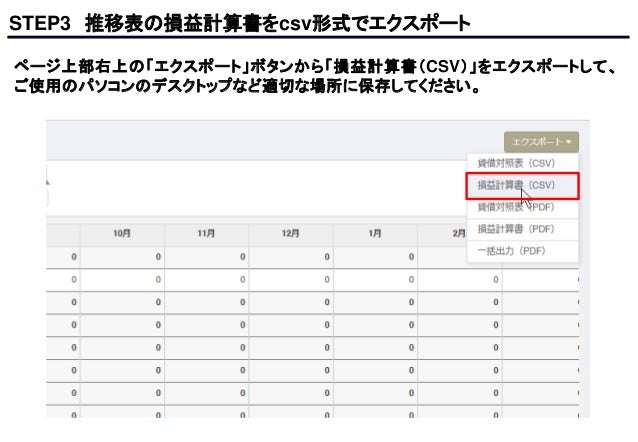Select 貸借対照表（PDF） from export menu
Viewport: 638px width, 442px height.
click(x=522, y=208)
